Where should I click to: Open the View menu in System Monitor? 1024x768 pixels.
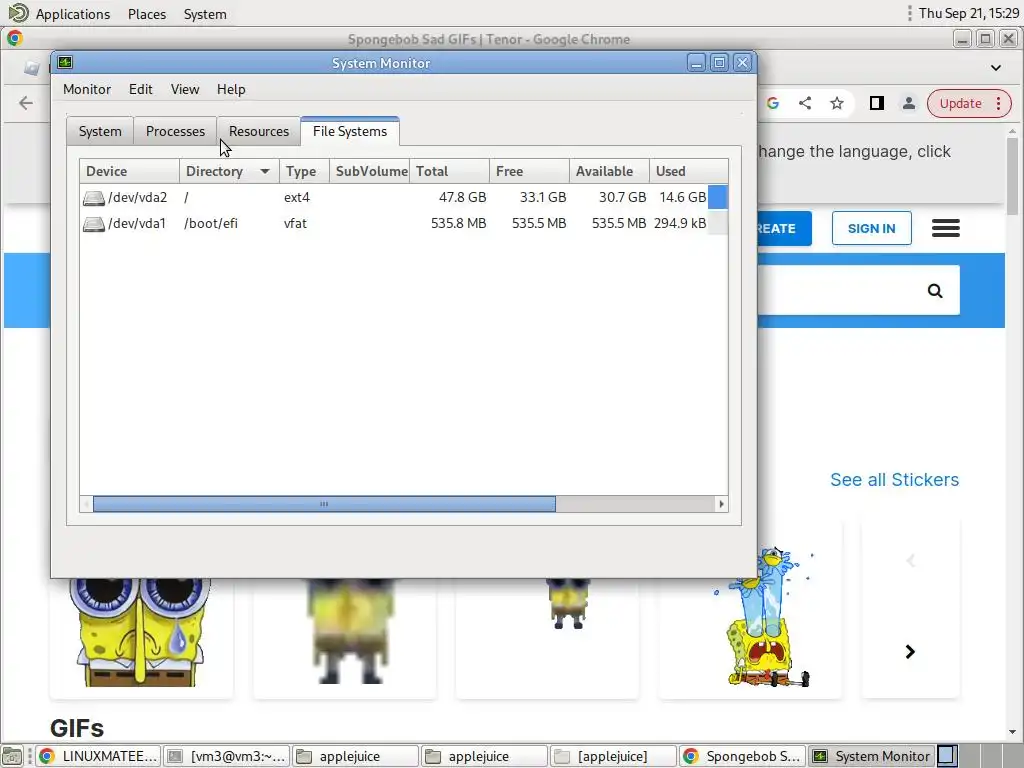(185, 89)
